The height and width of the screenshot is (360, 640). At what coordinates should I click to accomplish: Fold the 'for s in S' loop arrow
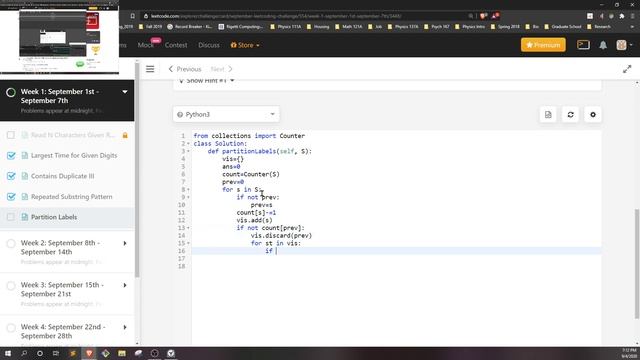pos(188,189)
